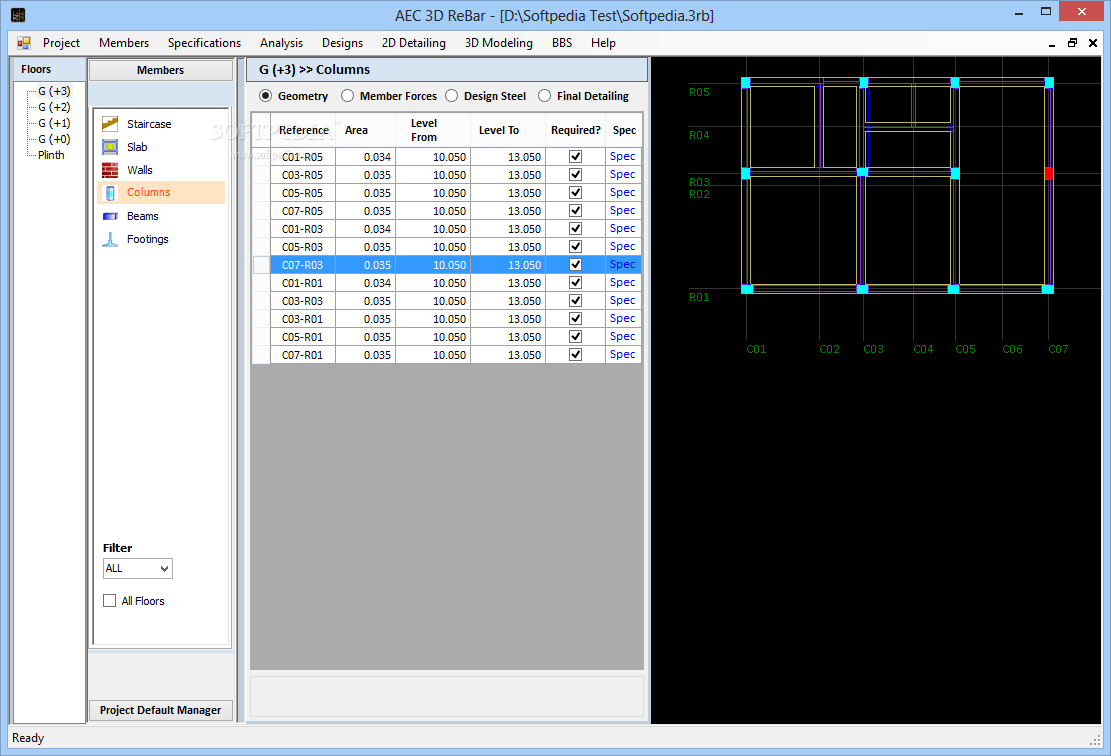Image resolution: width=1111 pixels, height=756 pixels.
Task: Select the Design Steel radio button
Action: click(x=451, y=96)
